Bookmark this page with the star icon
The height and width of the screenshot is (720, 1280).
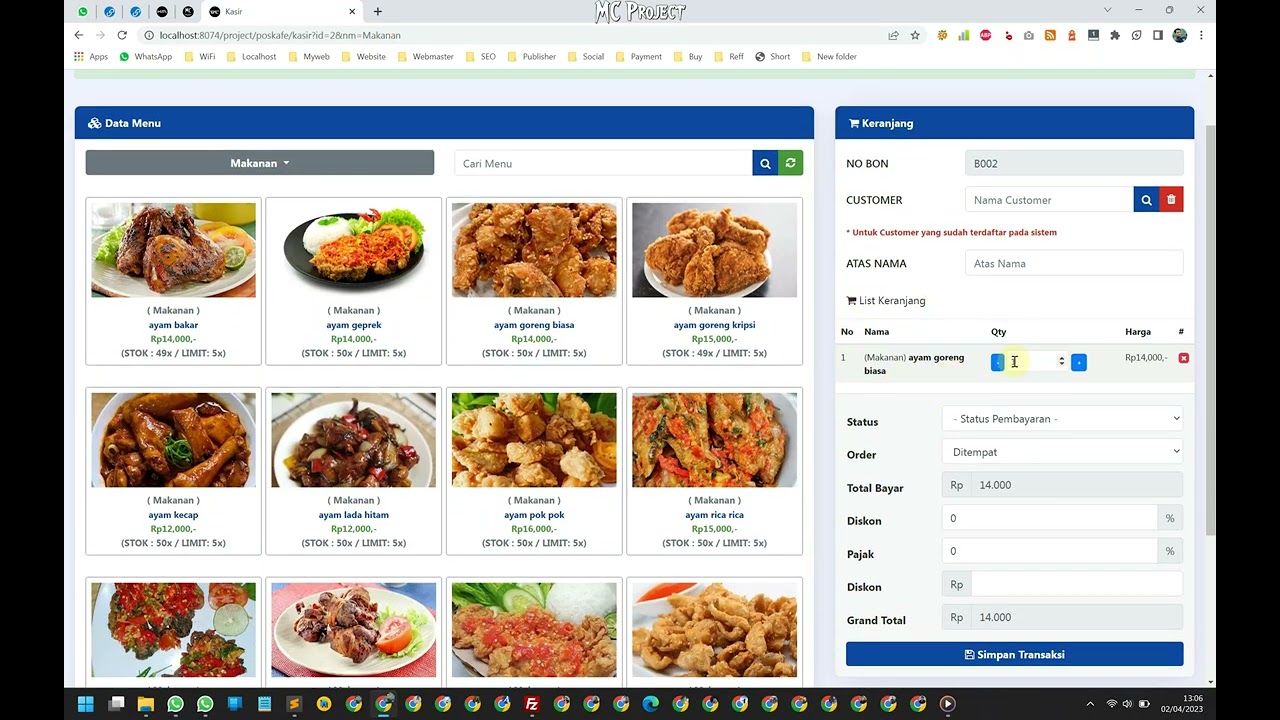(x=915, y=35)
